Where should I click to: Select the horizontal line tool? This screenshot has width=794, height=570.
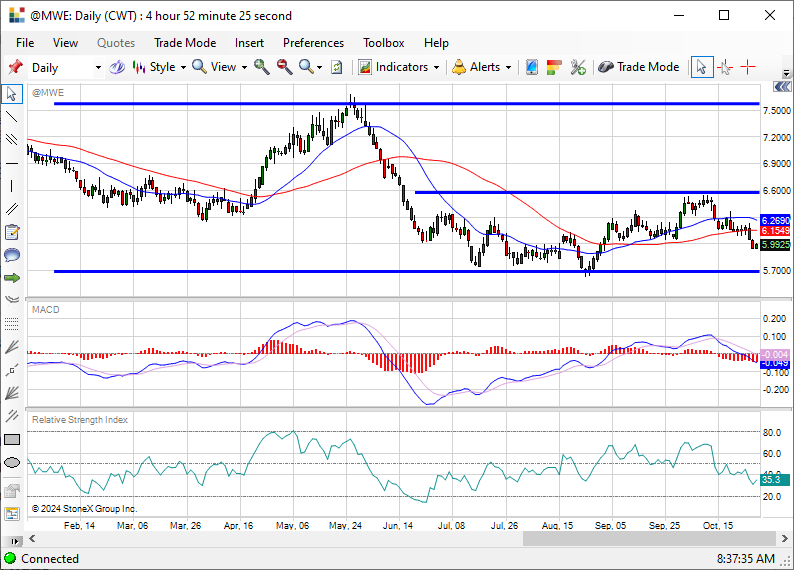(x=12, y=164)
